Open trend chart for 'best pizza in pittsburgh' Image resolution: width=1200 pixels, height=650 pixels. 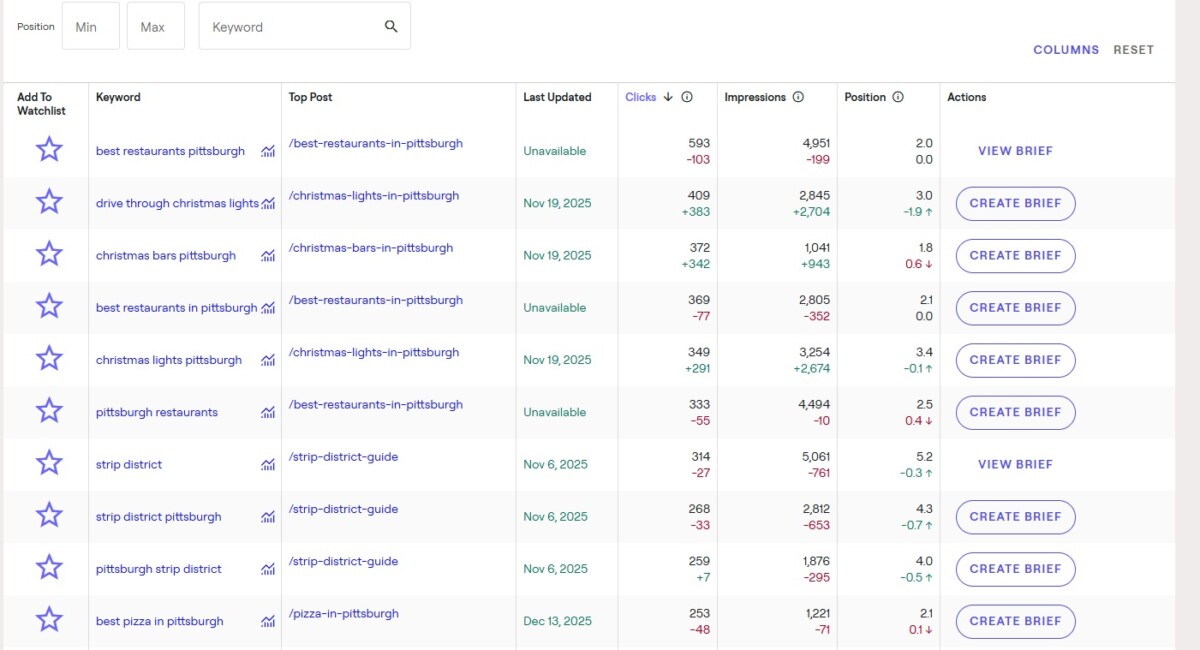267,620
